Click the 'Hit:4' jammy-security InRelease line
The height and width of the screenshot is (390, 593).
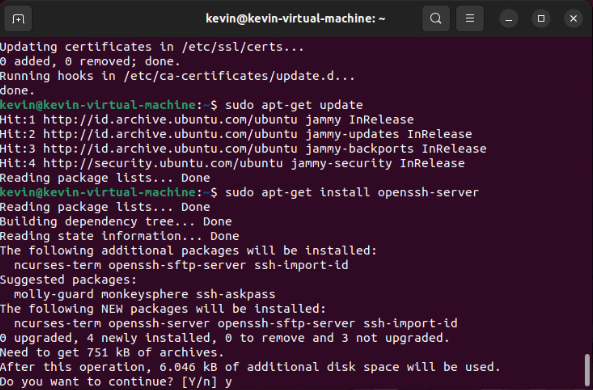click(232, 163)
